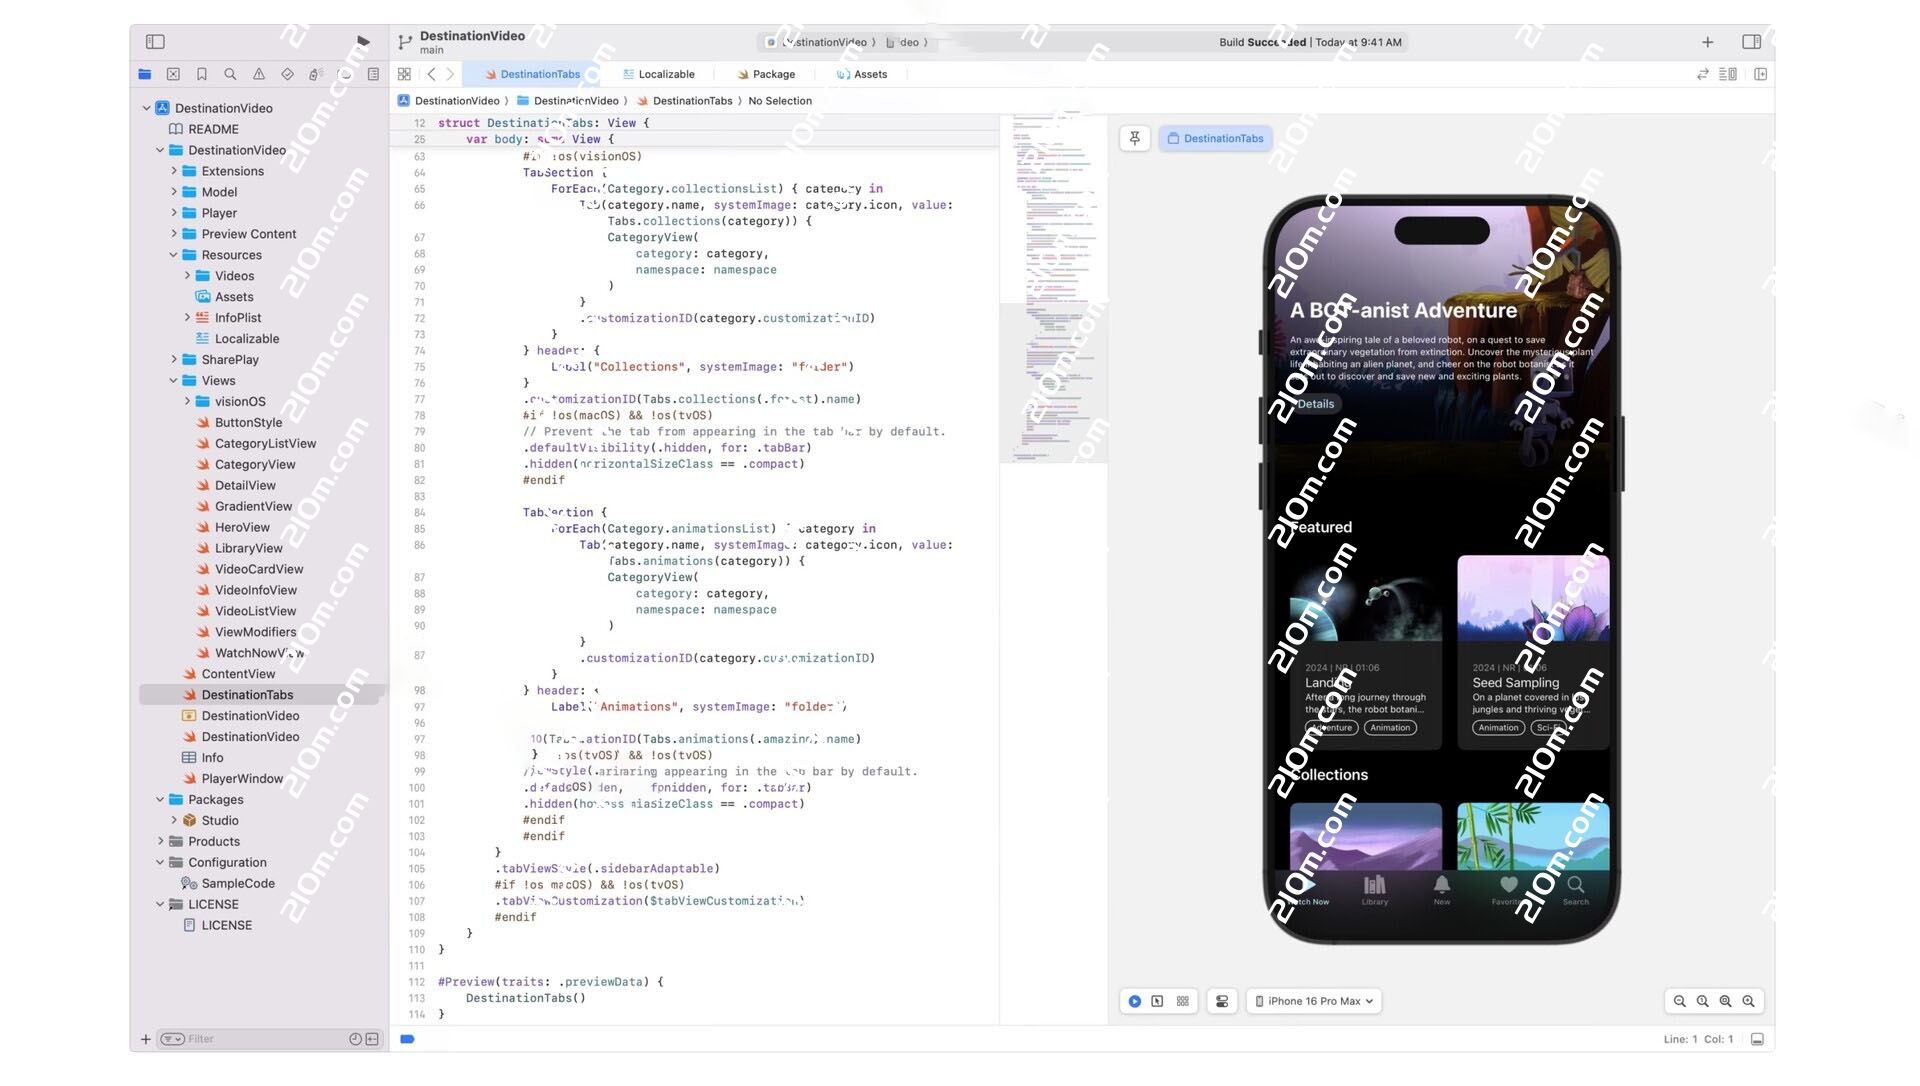
Task: Click Details button in phone preview
Action: pyautogui.click(x=1315, y=404)
